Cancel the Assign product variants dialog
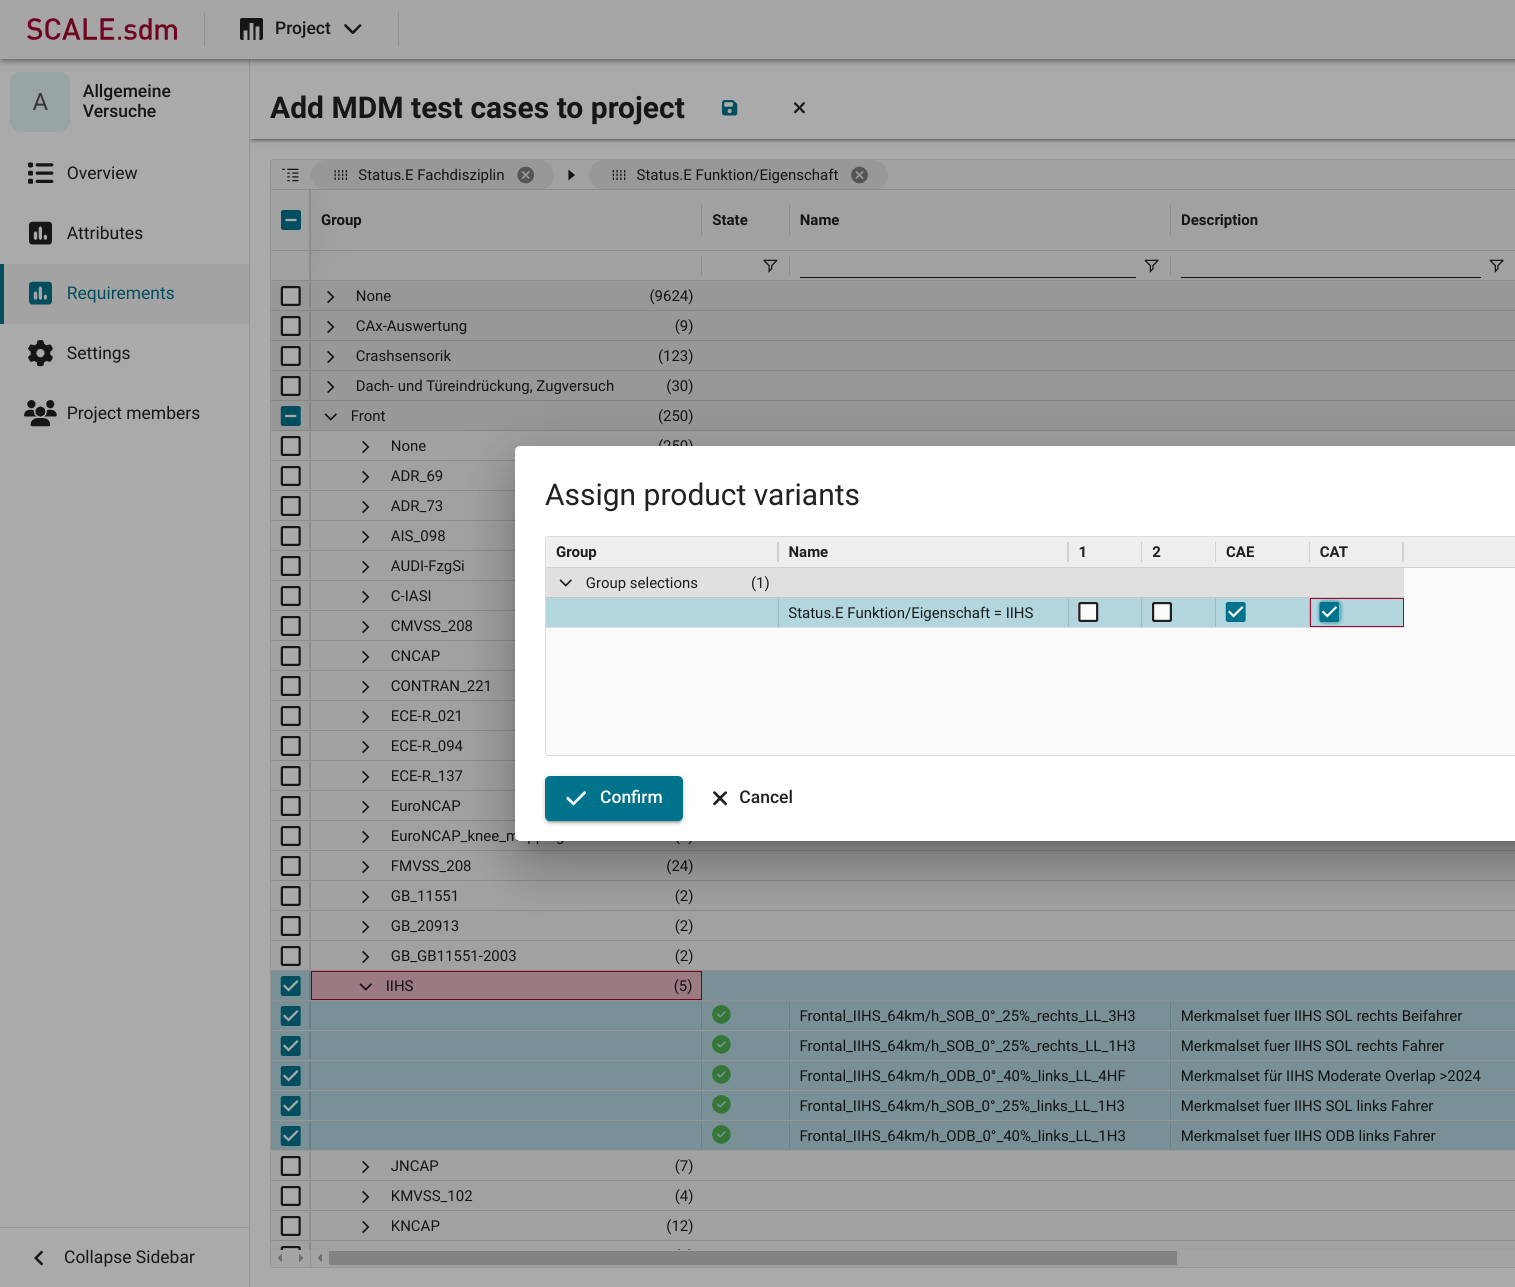This screenshot has width=1515, height=1287. 752,798
